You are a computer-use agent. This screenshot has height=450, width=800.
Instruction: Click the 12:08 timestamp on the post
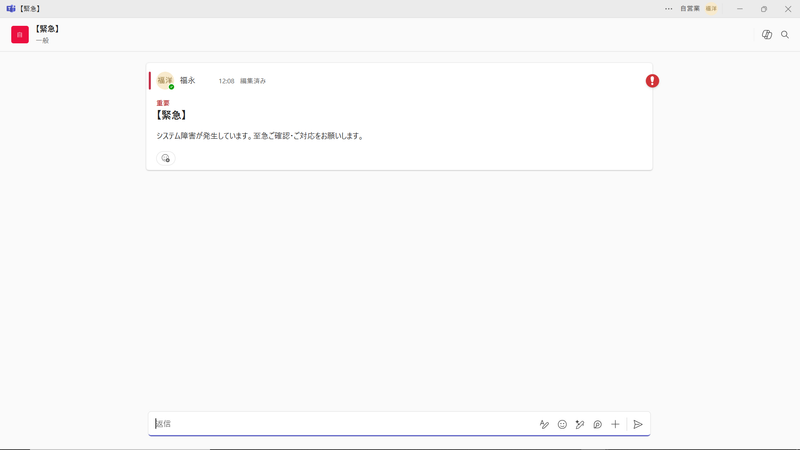(x=226, y=81)
